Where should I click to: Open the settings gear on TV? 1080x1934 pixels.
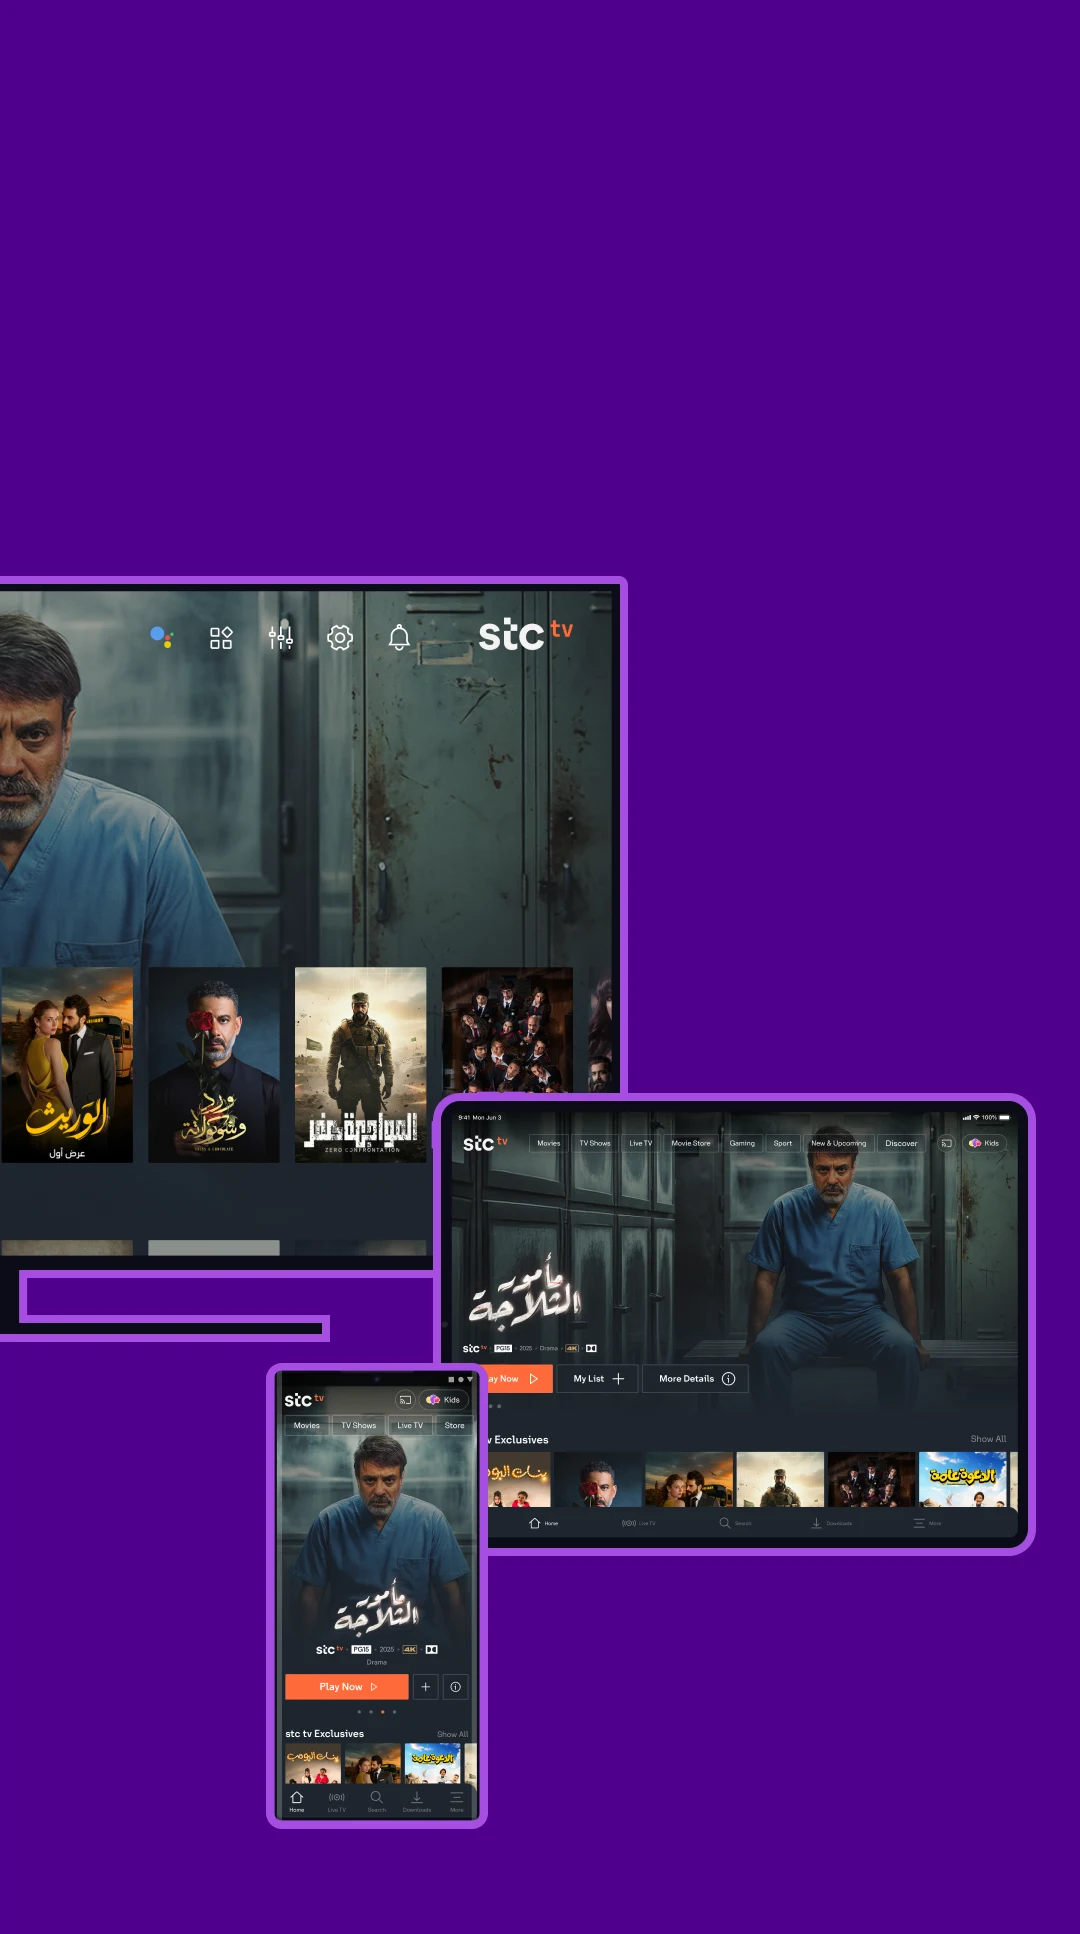(340, 638)
